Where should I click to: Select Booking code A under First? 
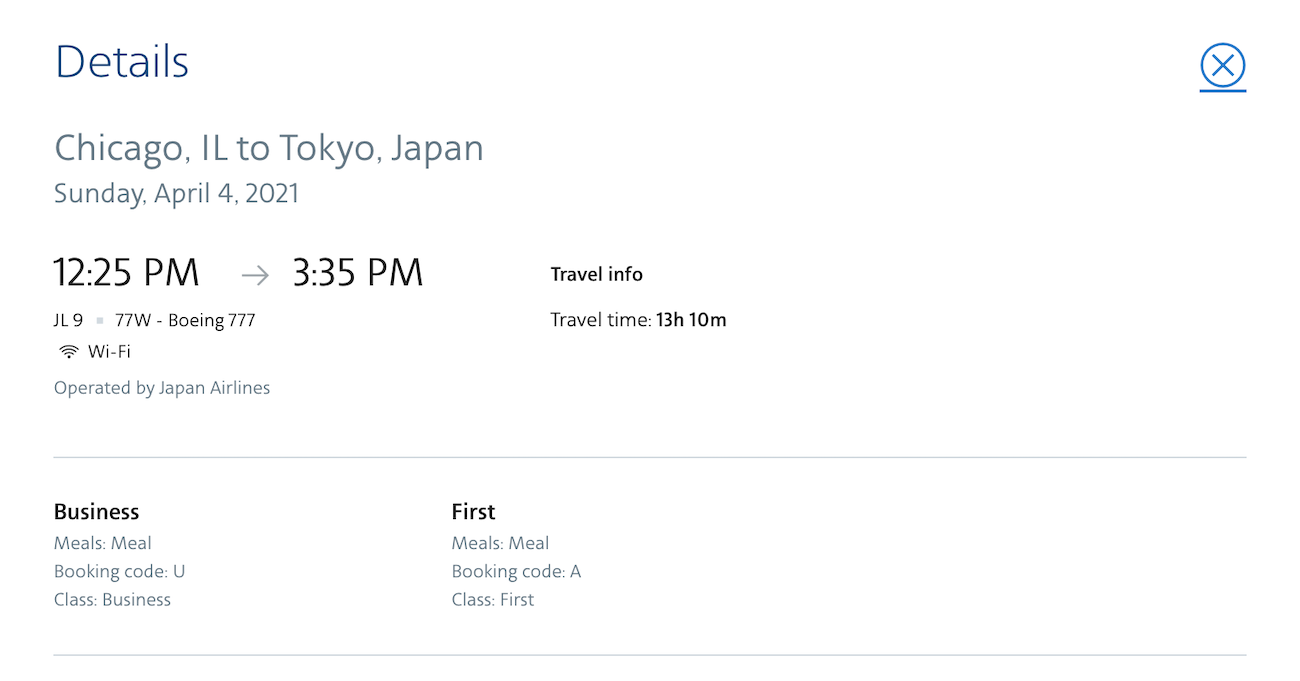(516, 571)
